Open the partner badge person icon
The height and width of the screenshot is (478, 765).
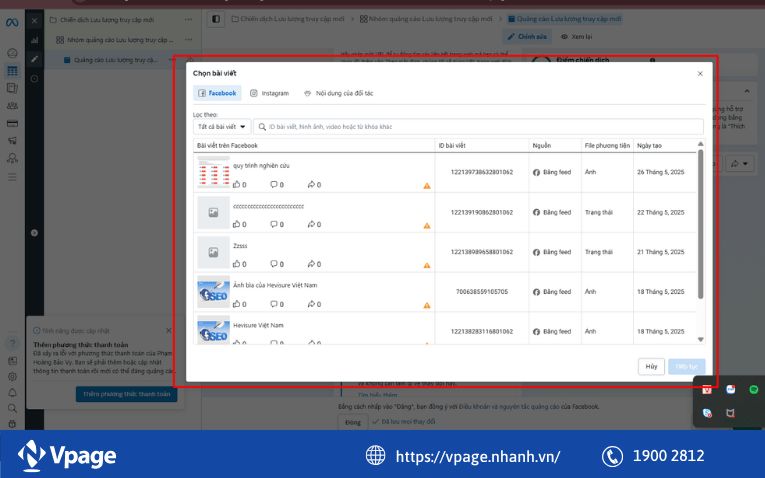click(12, 158)
